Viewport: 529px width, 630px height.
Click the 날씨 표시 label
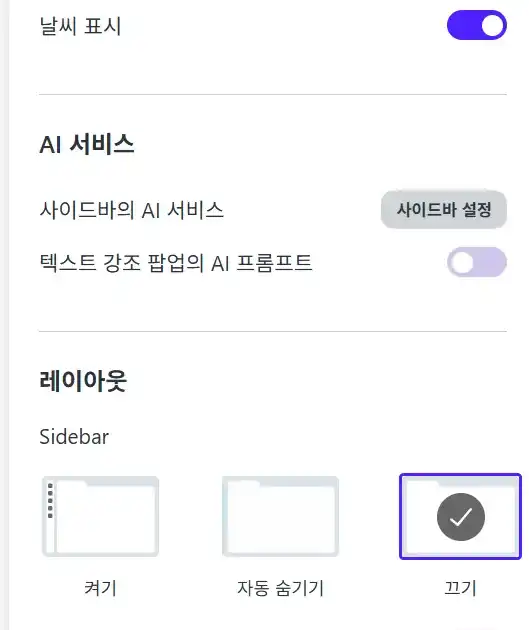point(80,26)
